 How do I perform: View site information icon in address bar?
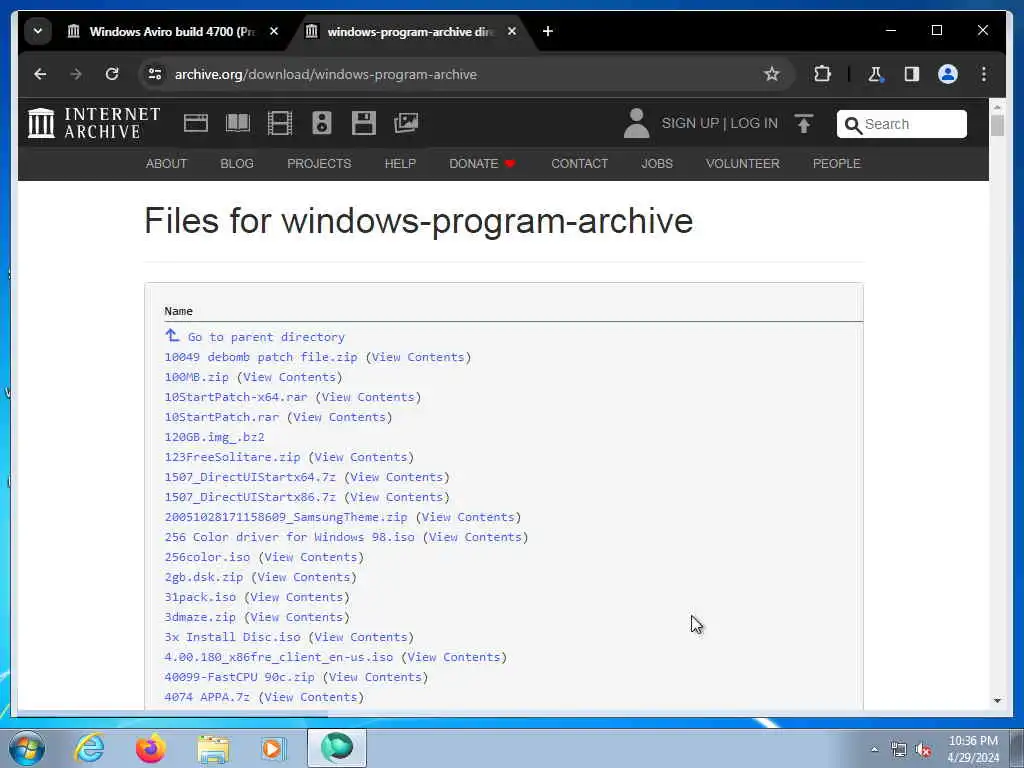(x=155, y=74)
